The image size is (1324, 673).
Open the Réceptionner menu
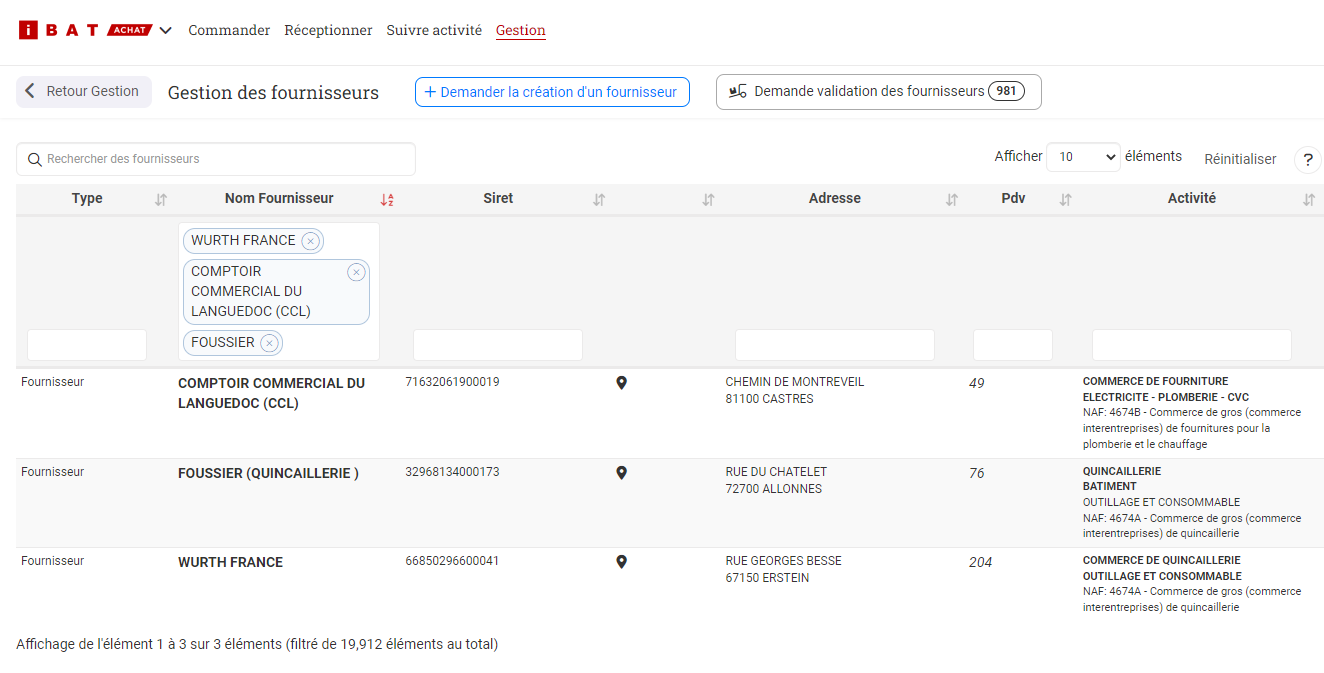click(x=328, y=30)
